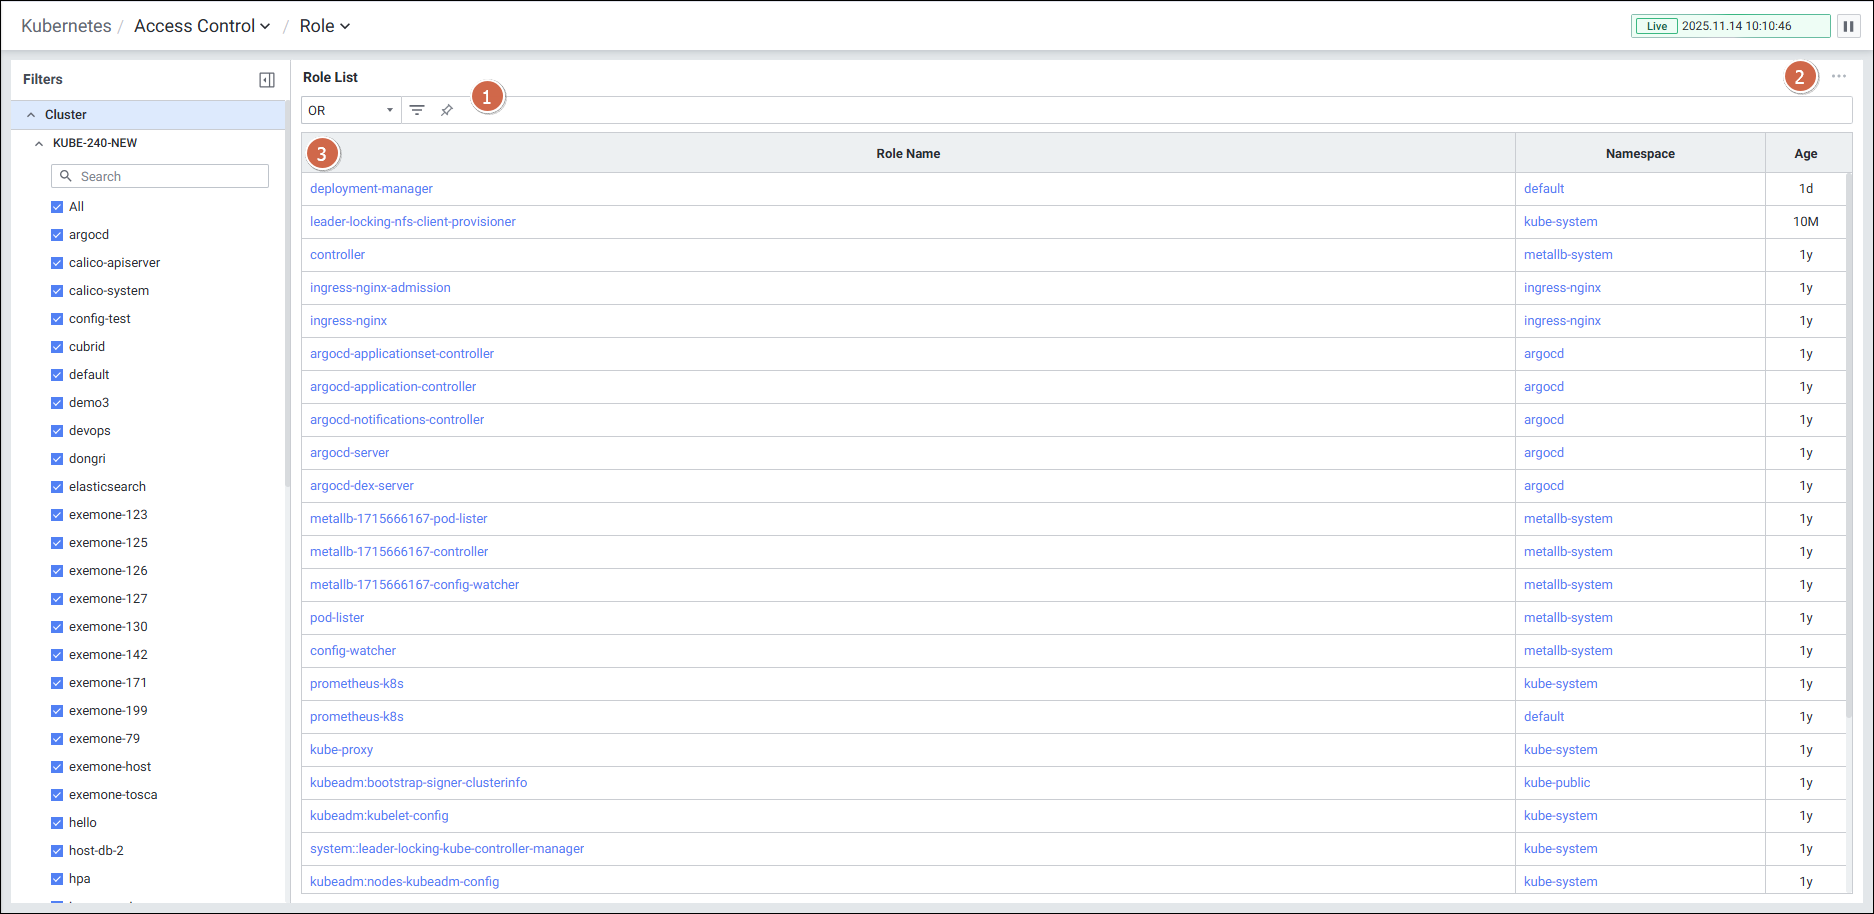Click the search magnifier icon in Filters
This screenshot has height=914, width=1874.
point(66,176)
